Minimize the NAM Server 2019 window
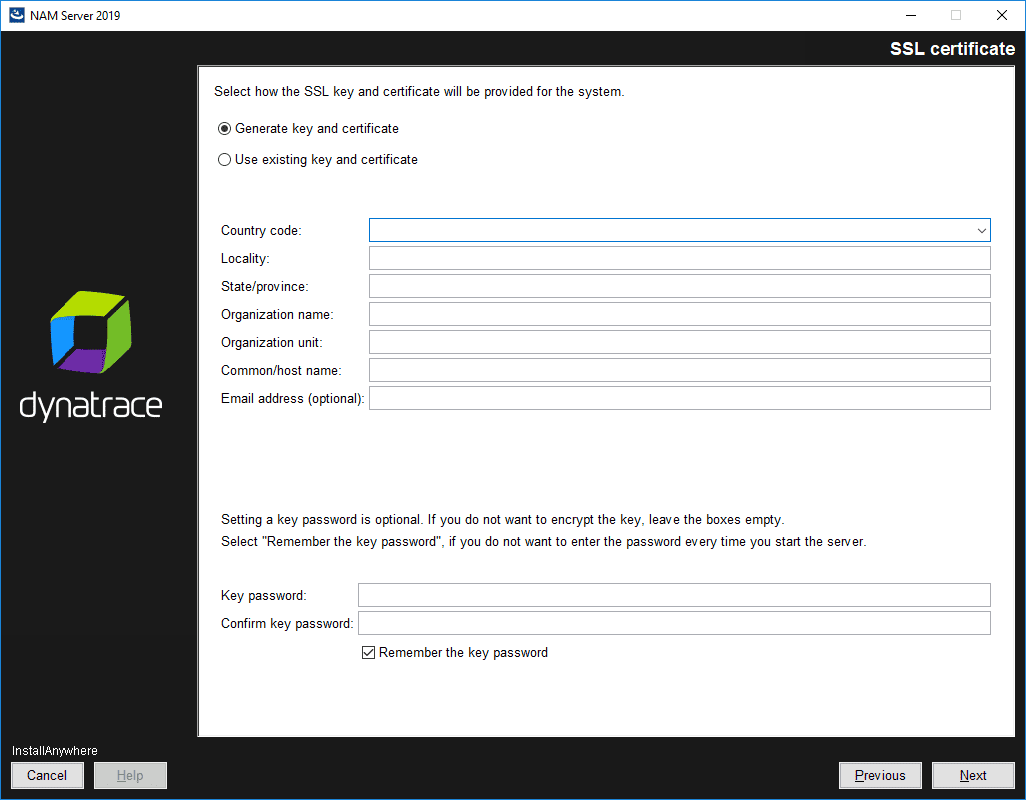Viewport: 1026px width, 800px height. (x=911, y=15)
